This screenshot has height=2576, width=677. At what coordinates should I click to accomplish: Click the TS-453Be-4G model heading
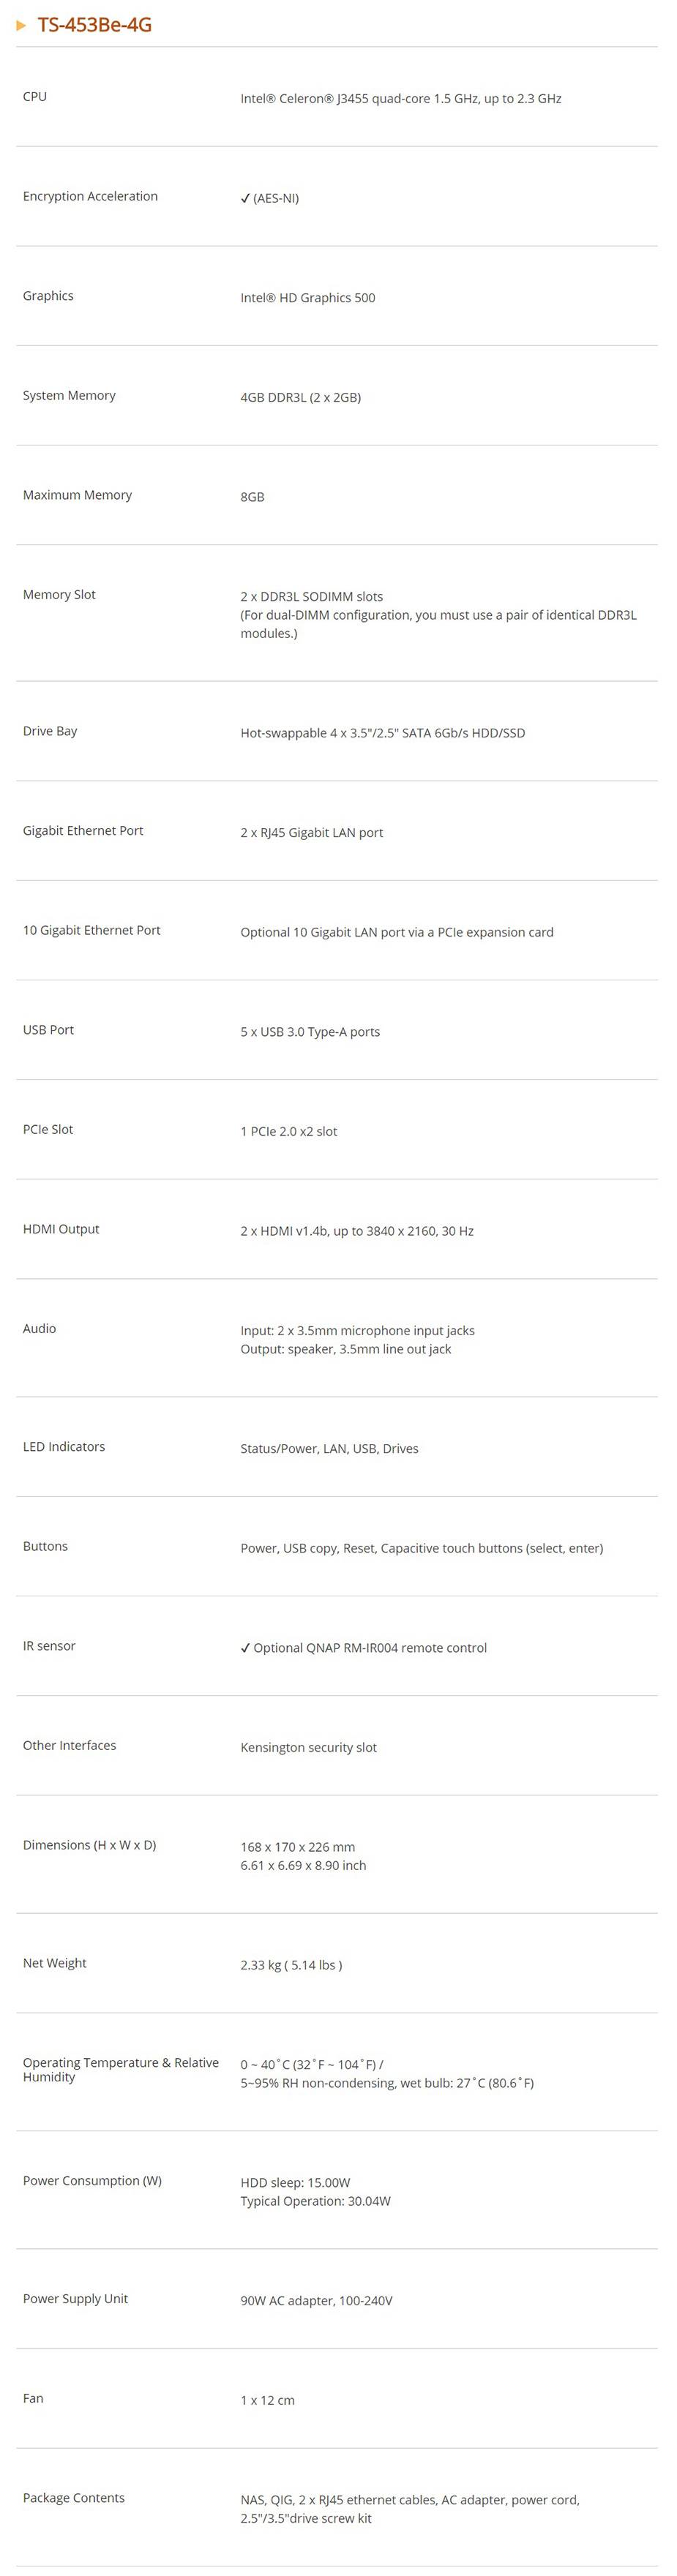[x=94, y=25]
